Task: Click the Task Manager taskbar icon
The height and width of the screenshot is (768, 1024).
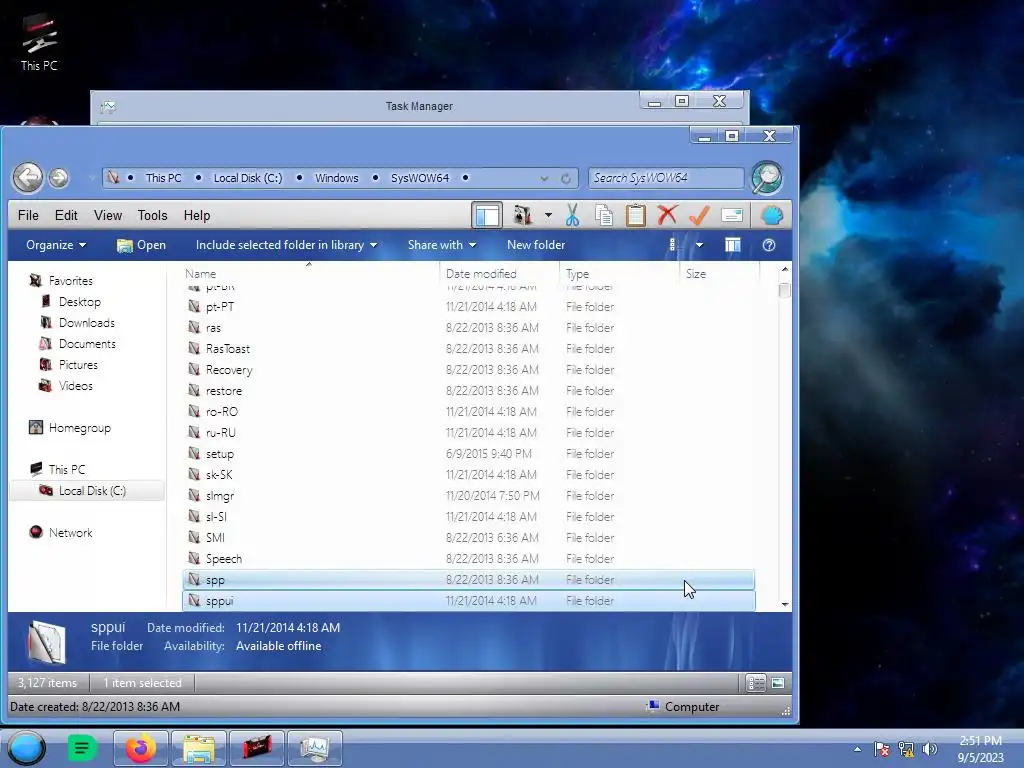Action: point(315,748)
